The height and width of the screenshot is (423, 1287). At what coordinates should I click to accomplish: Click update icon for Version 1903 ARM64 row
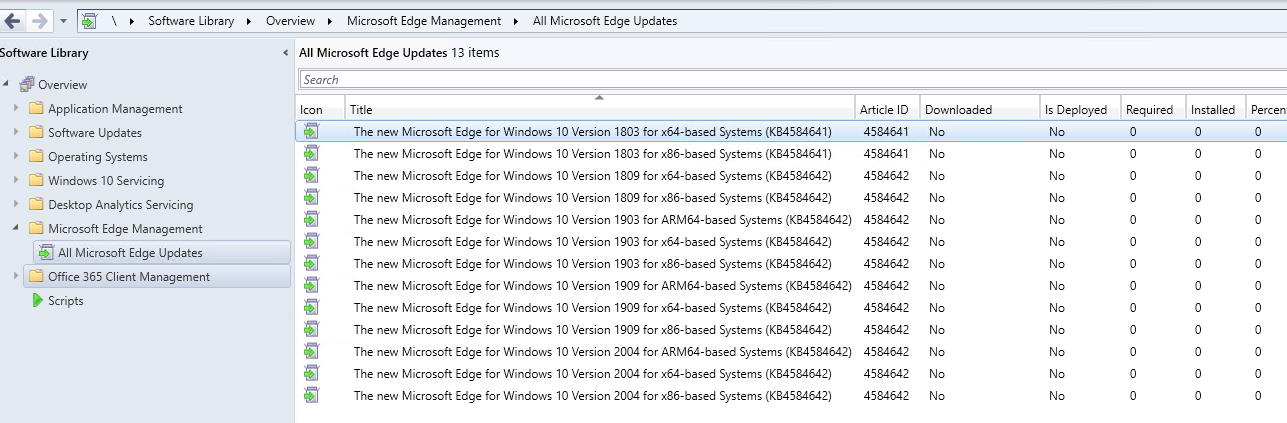coord(311,219)
